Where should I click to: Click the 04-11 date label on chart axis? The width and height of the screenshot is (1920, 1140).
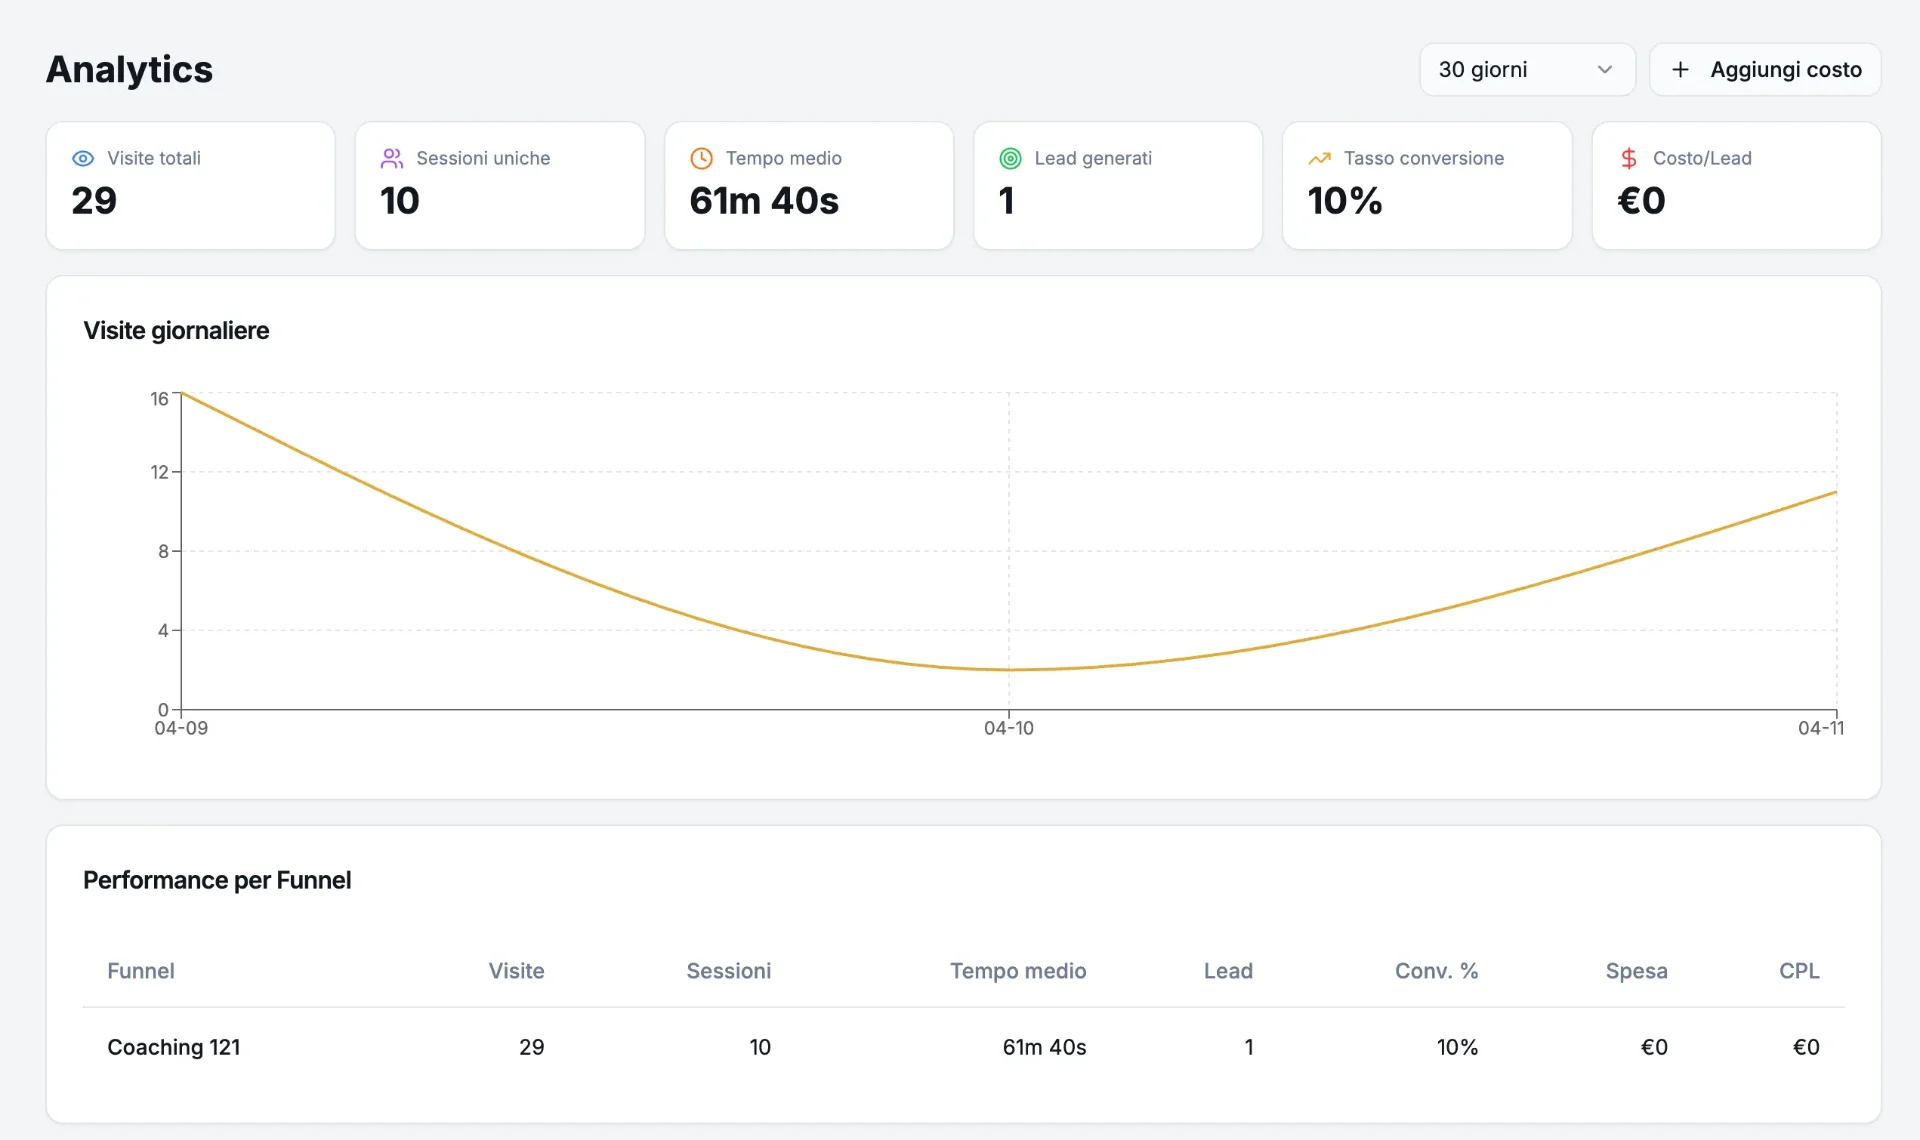click(x=1821, y=728)
